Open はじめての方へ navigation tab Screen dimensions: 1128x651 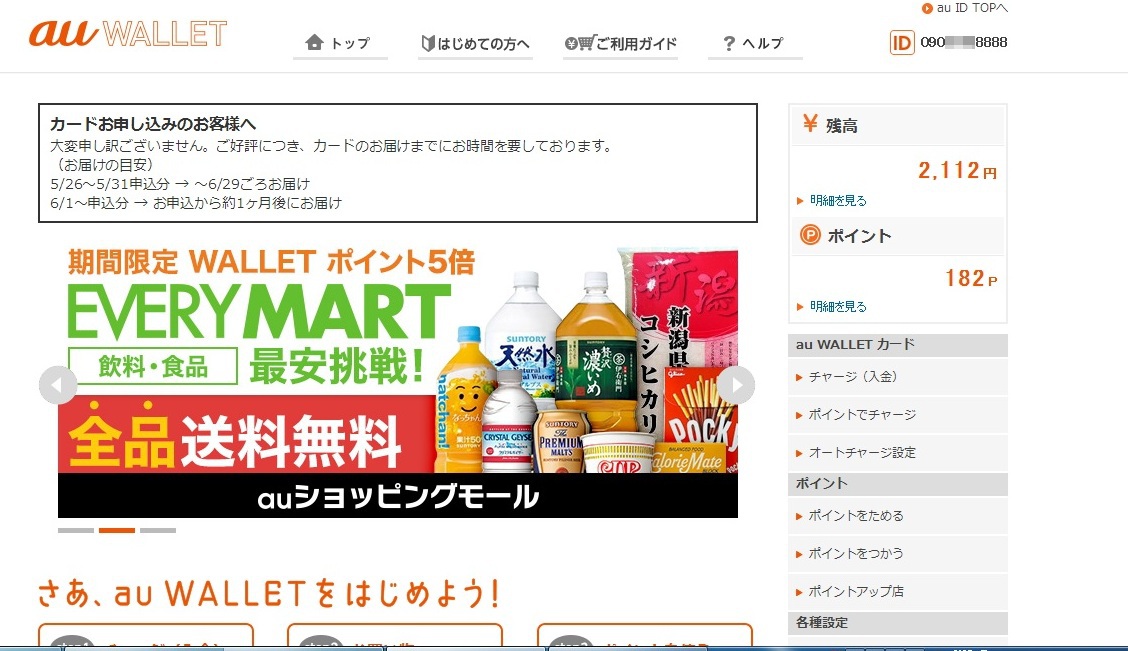coord(476,44)
